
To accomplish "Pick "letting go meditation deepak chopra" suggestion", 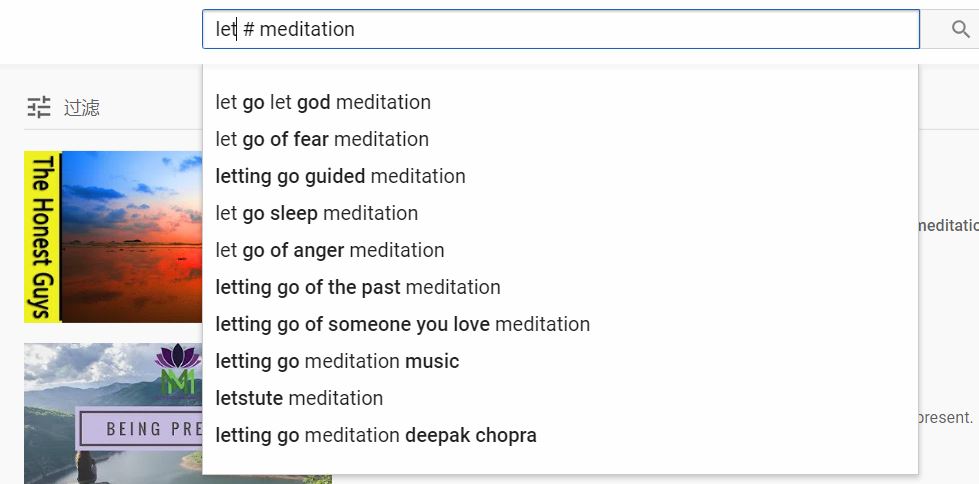I will coord(376,435).
